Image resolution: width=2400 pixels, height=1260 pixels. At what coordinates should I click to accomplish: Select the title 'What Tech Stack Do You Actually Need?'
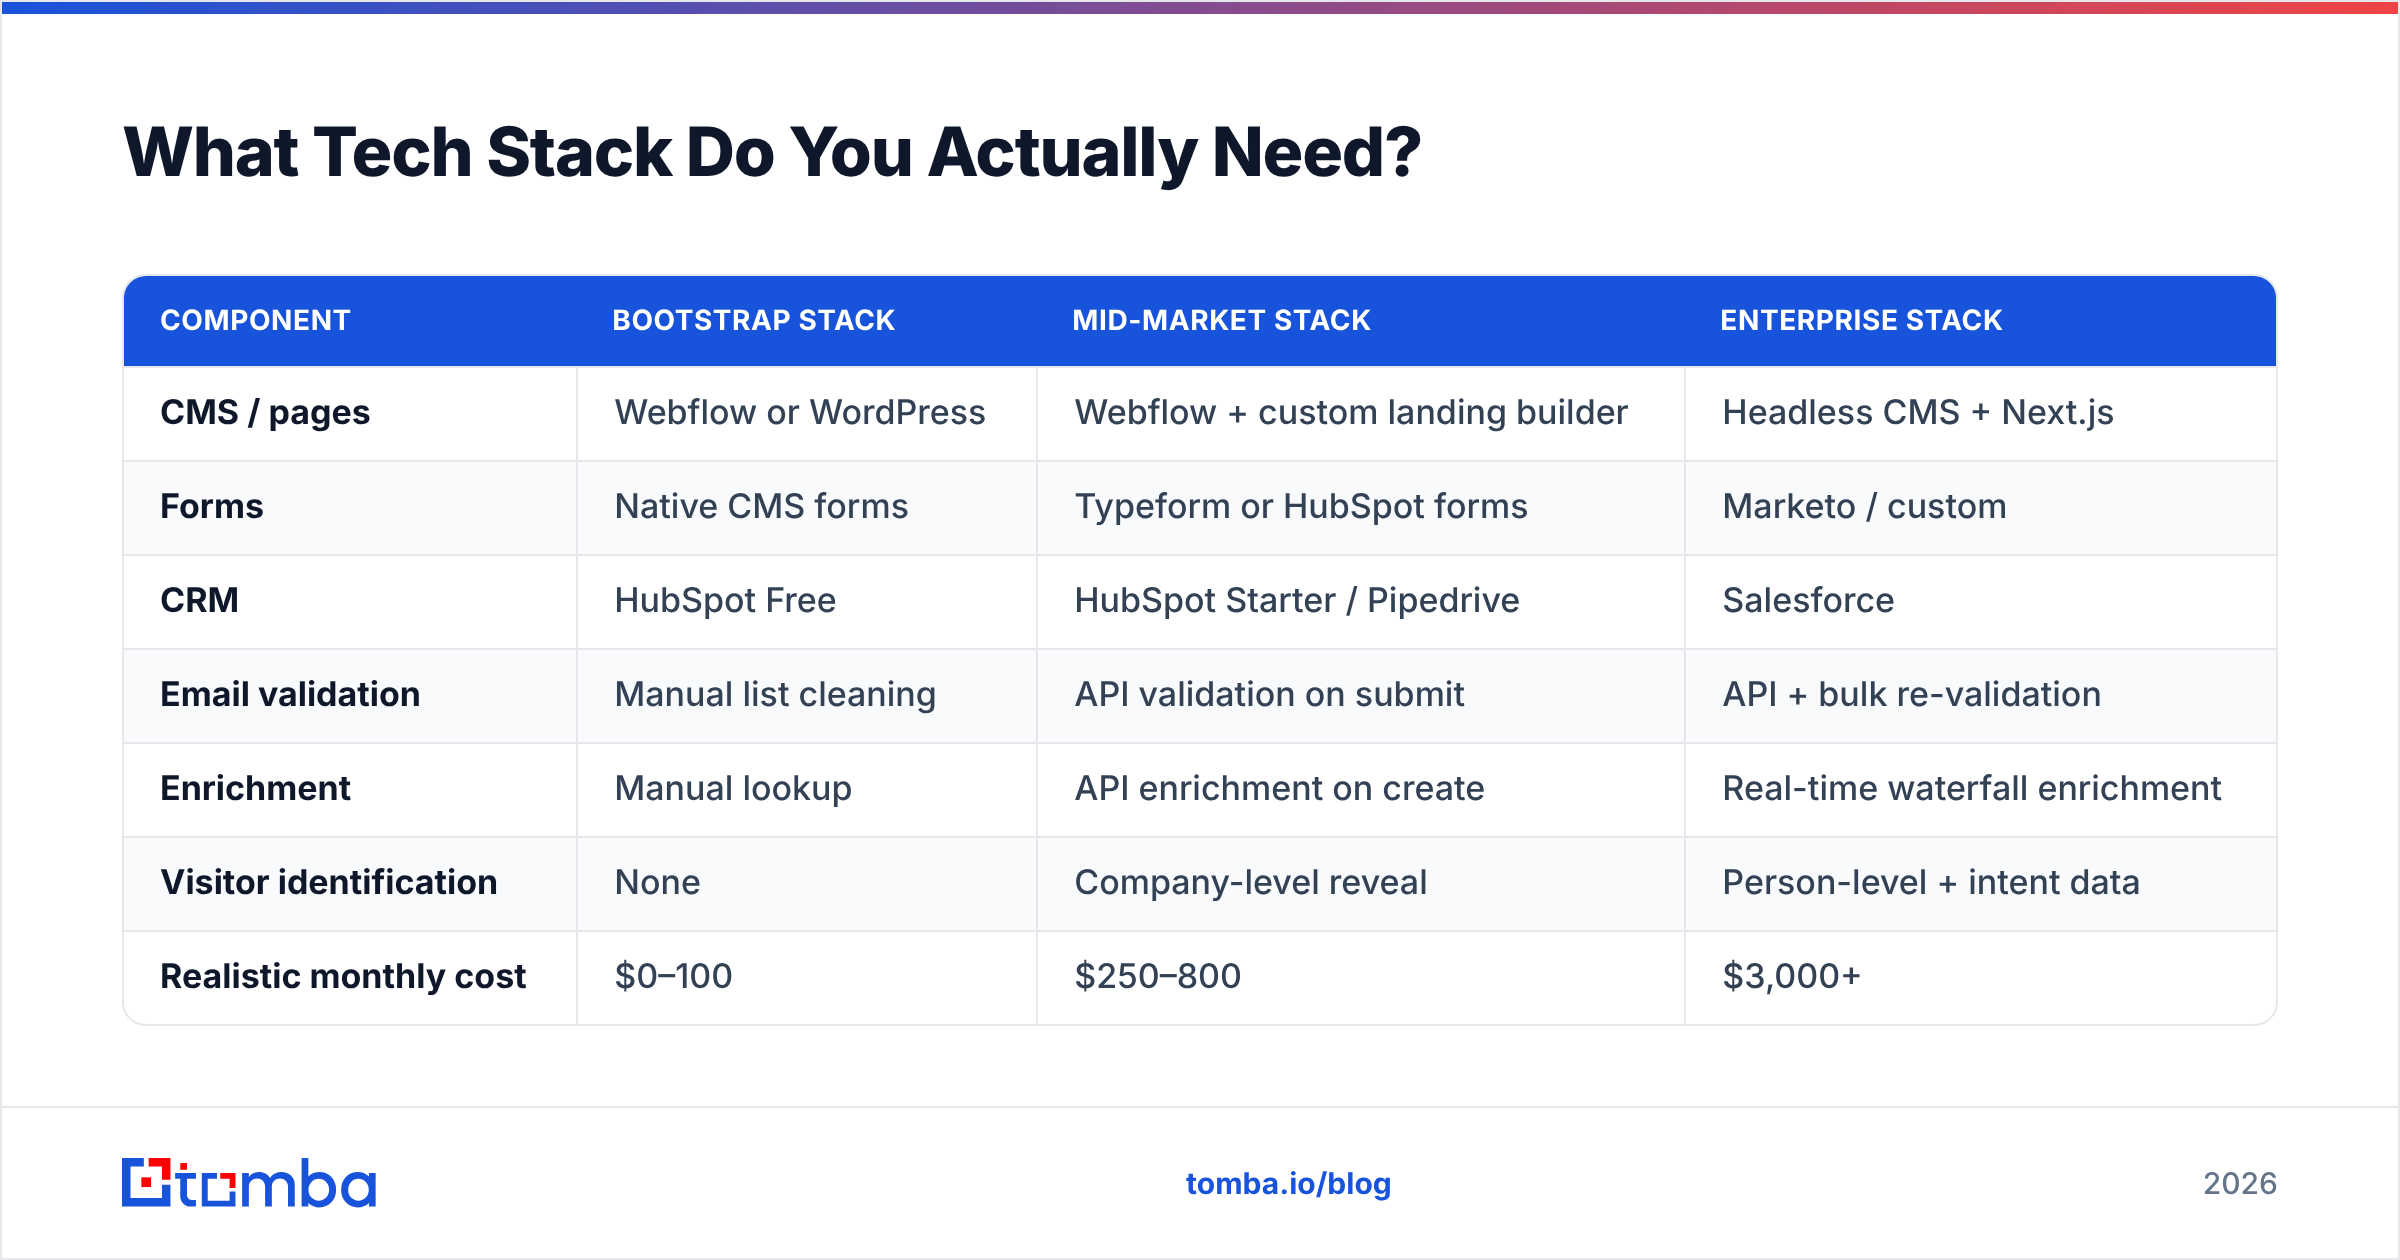[771, 153]
